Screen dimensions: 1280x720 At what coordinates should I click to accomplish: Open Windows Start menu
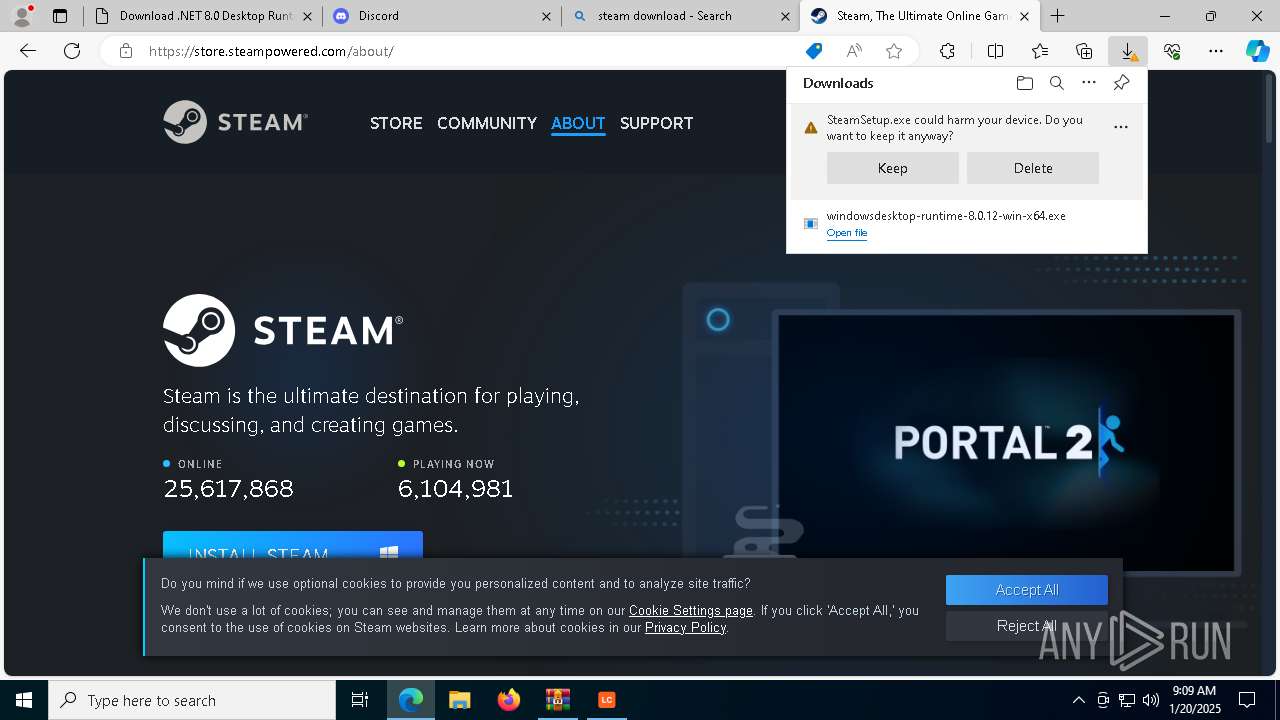coord(24,700)
